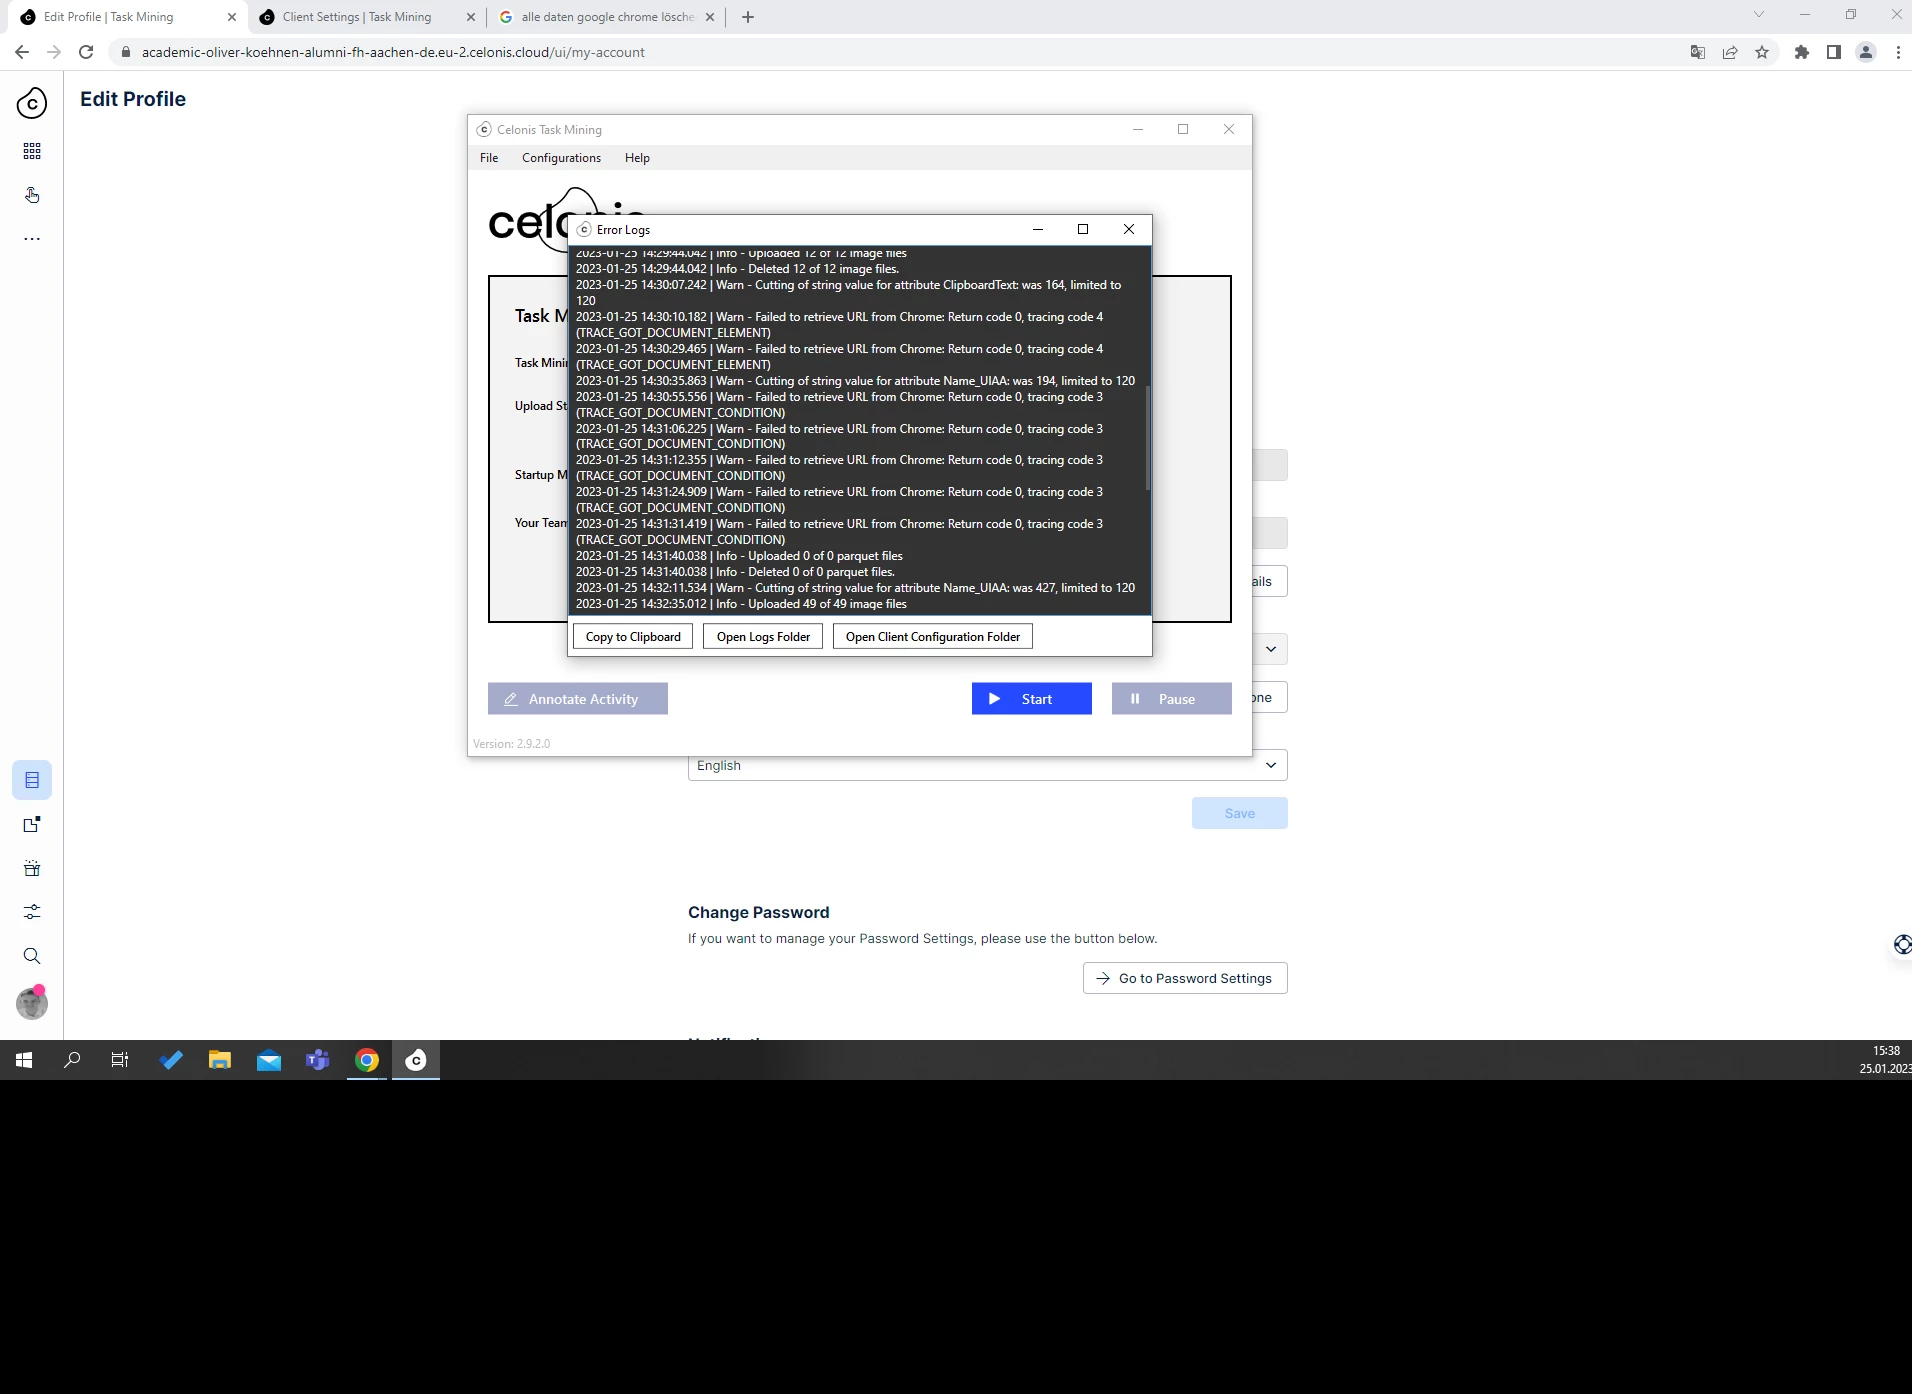Open the Help menu in Task Mining
1912x1394 pixels.
637,158
